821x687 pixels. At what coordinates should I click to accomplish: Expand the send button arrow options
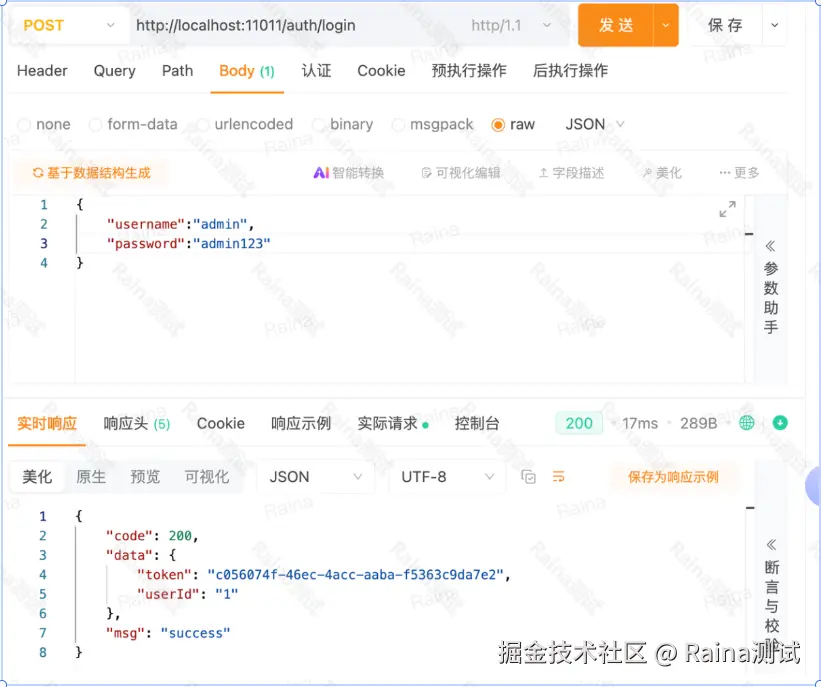[666, 25]
